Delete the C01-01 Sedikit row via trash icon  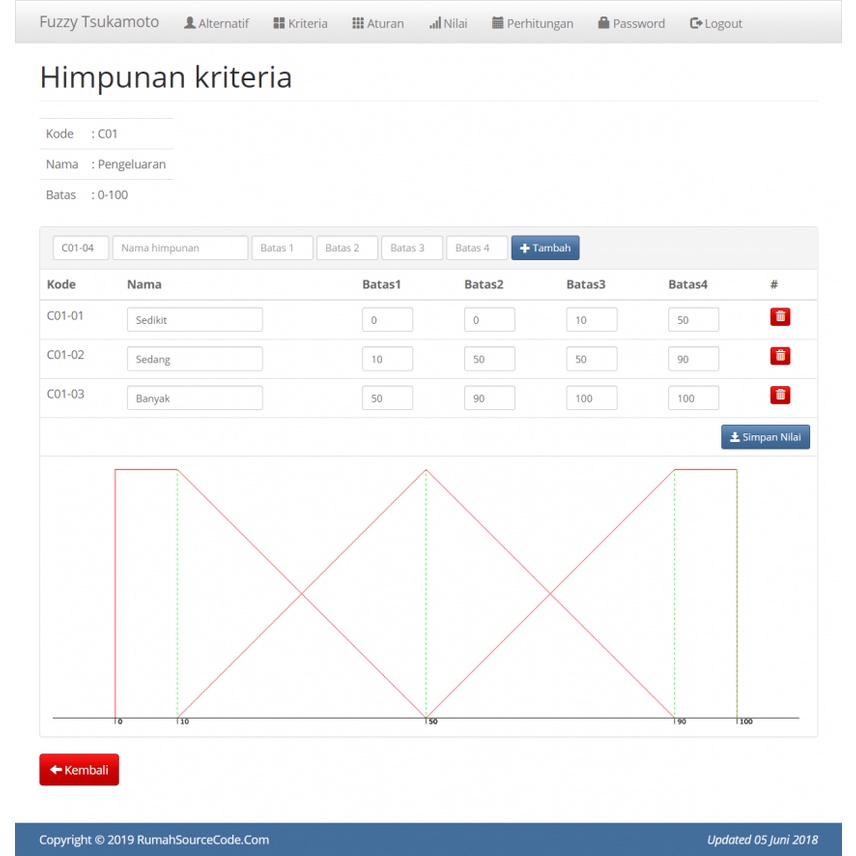coord(779,316)
